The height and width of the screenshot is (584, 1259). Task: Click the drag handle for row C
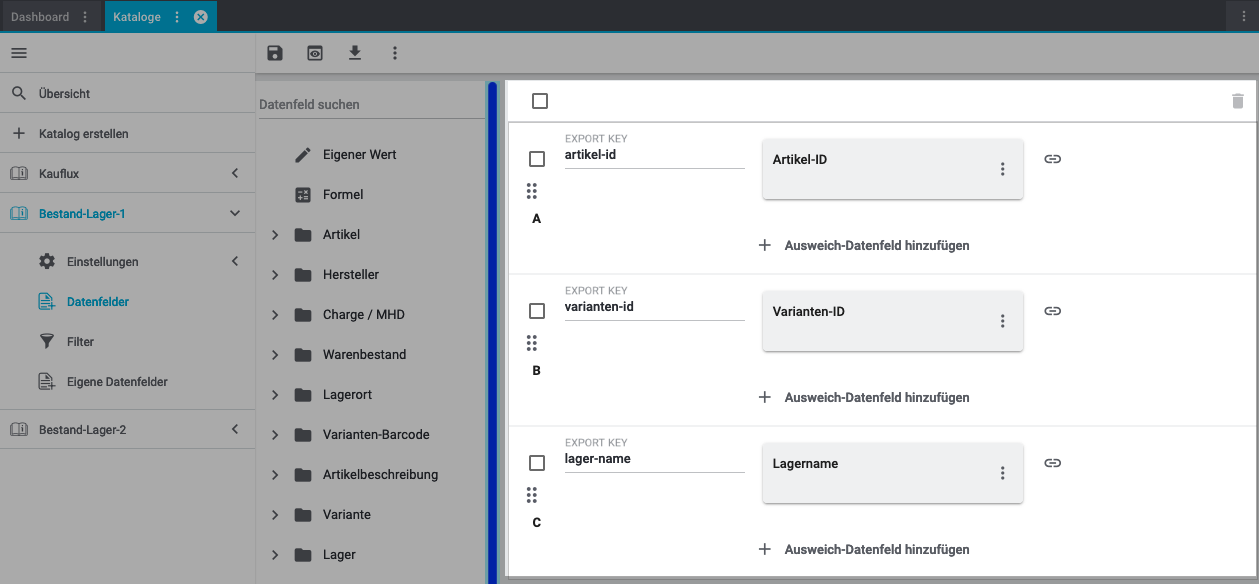532,495
